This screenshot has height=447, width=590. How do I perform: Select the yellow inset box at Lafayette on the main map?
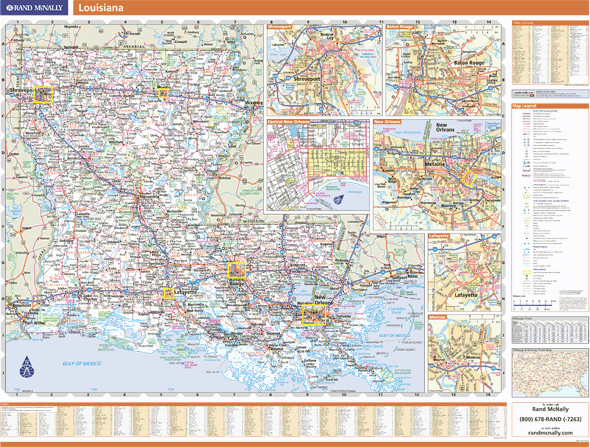[169, 293]
